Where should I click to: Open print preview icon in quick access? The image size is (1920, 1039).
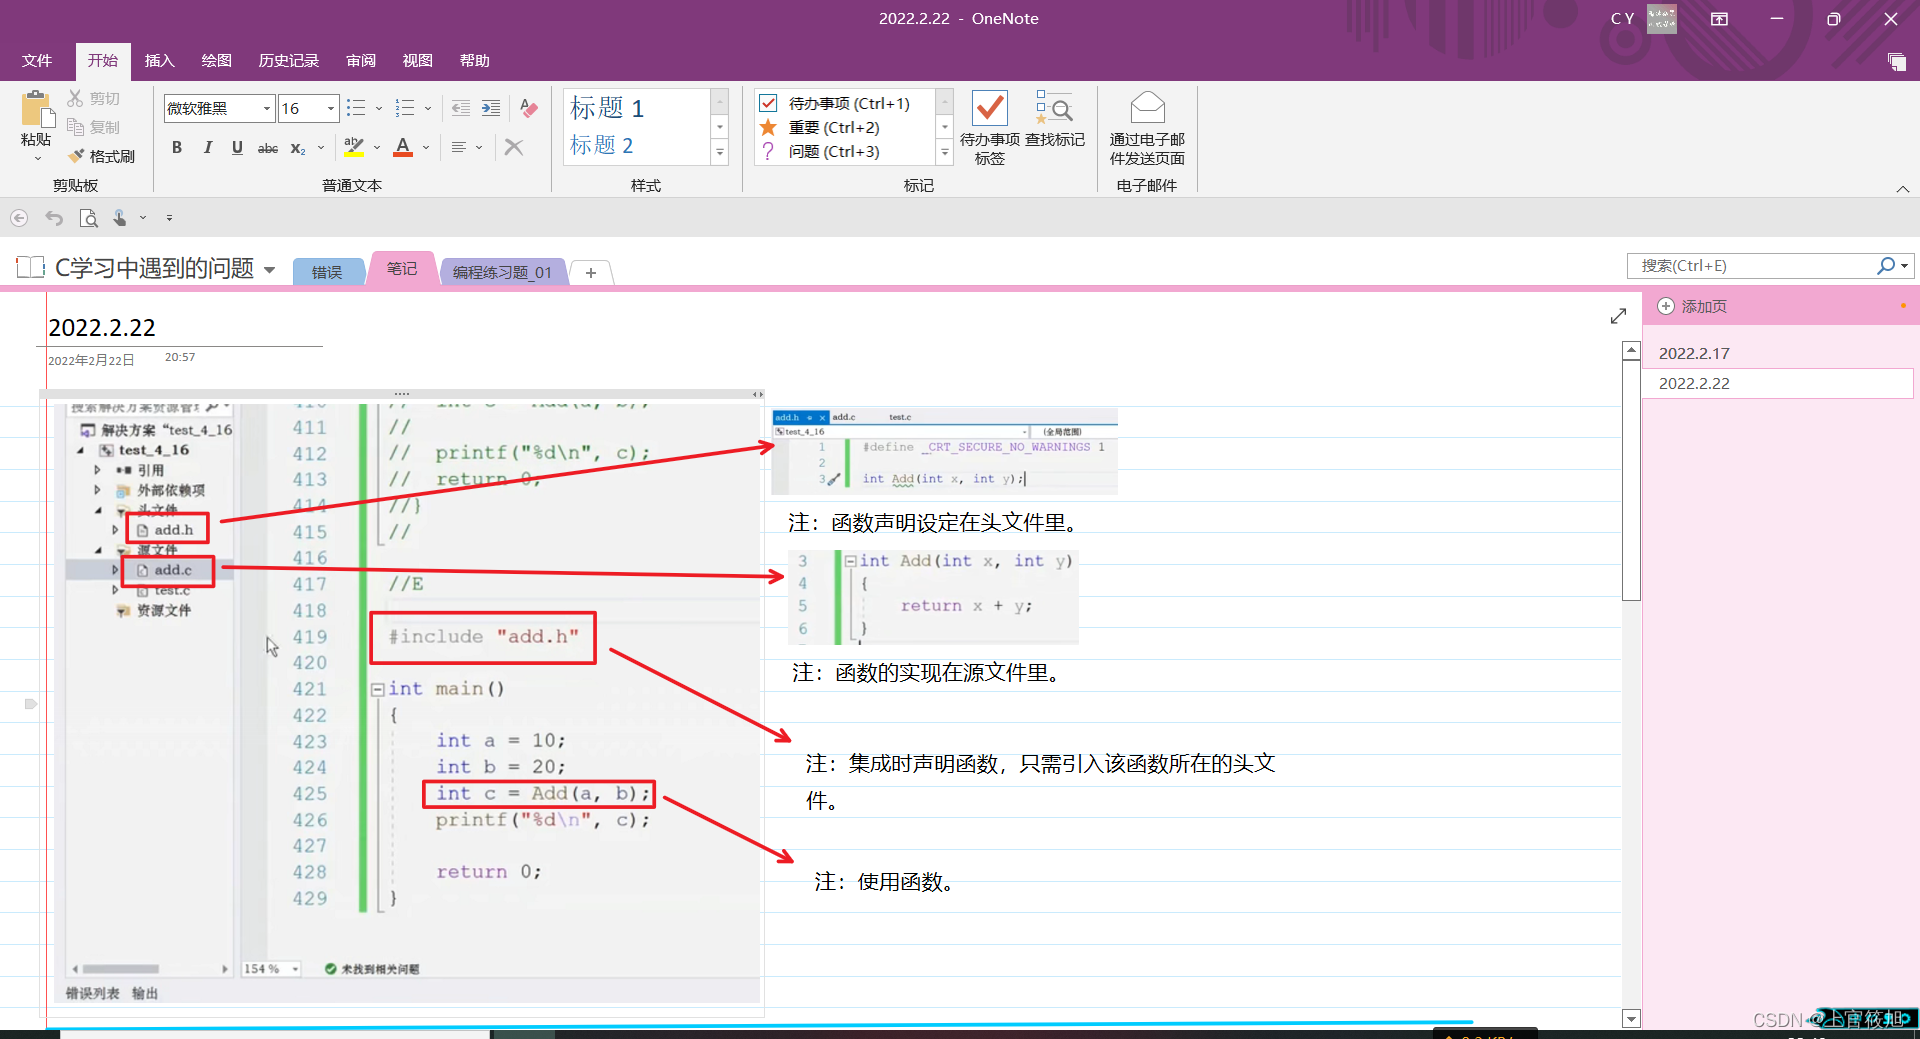[x=88, y=217]
